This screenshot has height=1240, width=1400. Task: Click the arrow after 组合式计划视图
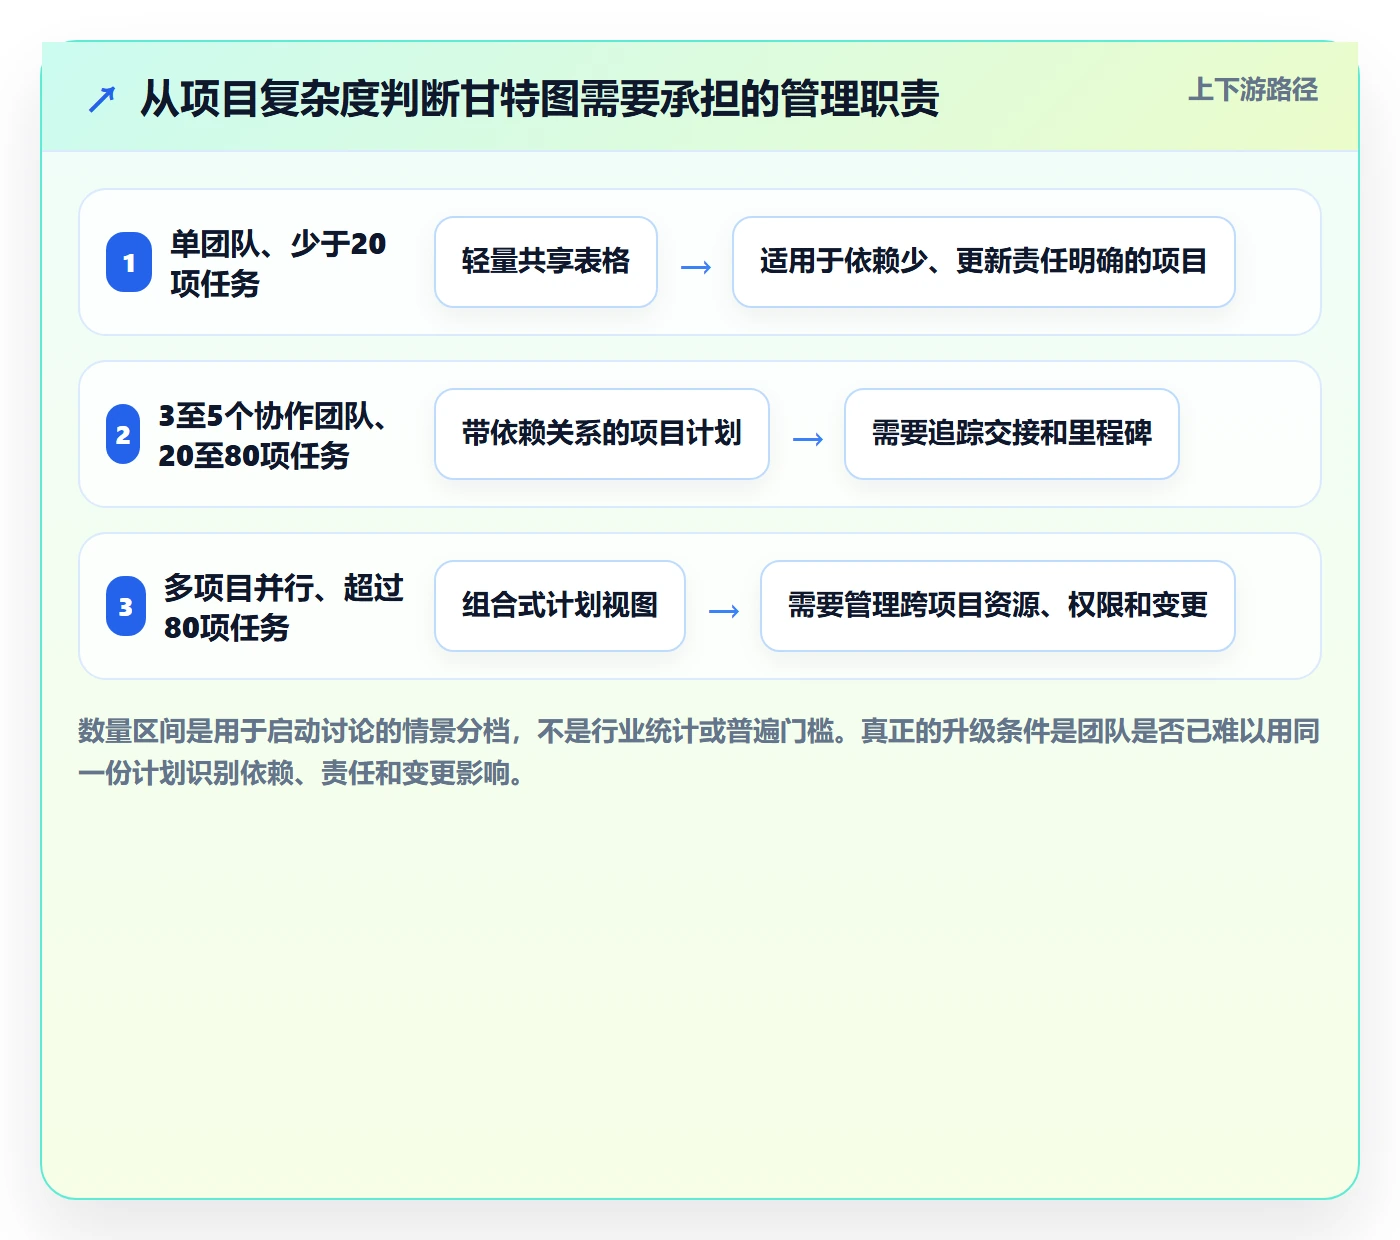pos(723,610)
